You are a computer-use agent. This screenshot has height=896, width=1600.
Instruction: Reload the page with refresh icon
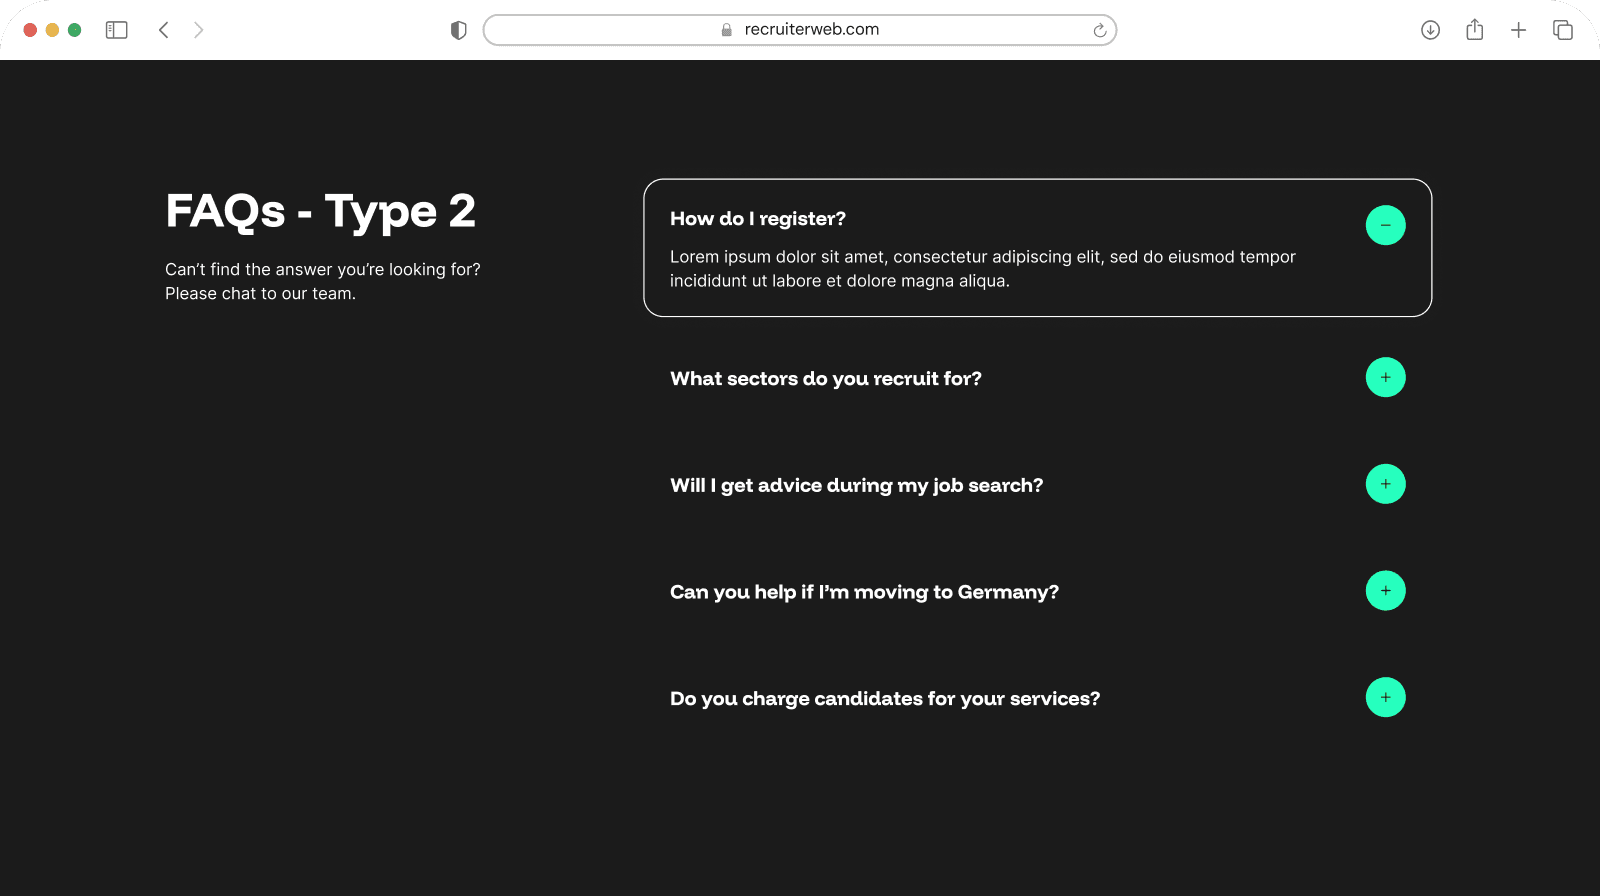(1099, 30)
